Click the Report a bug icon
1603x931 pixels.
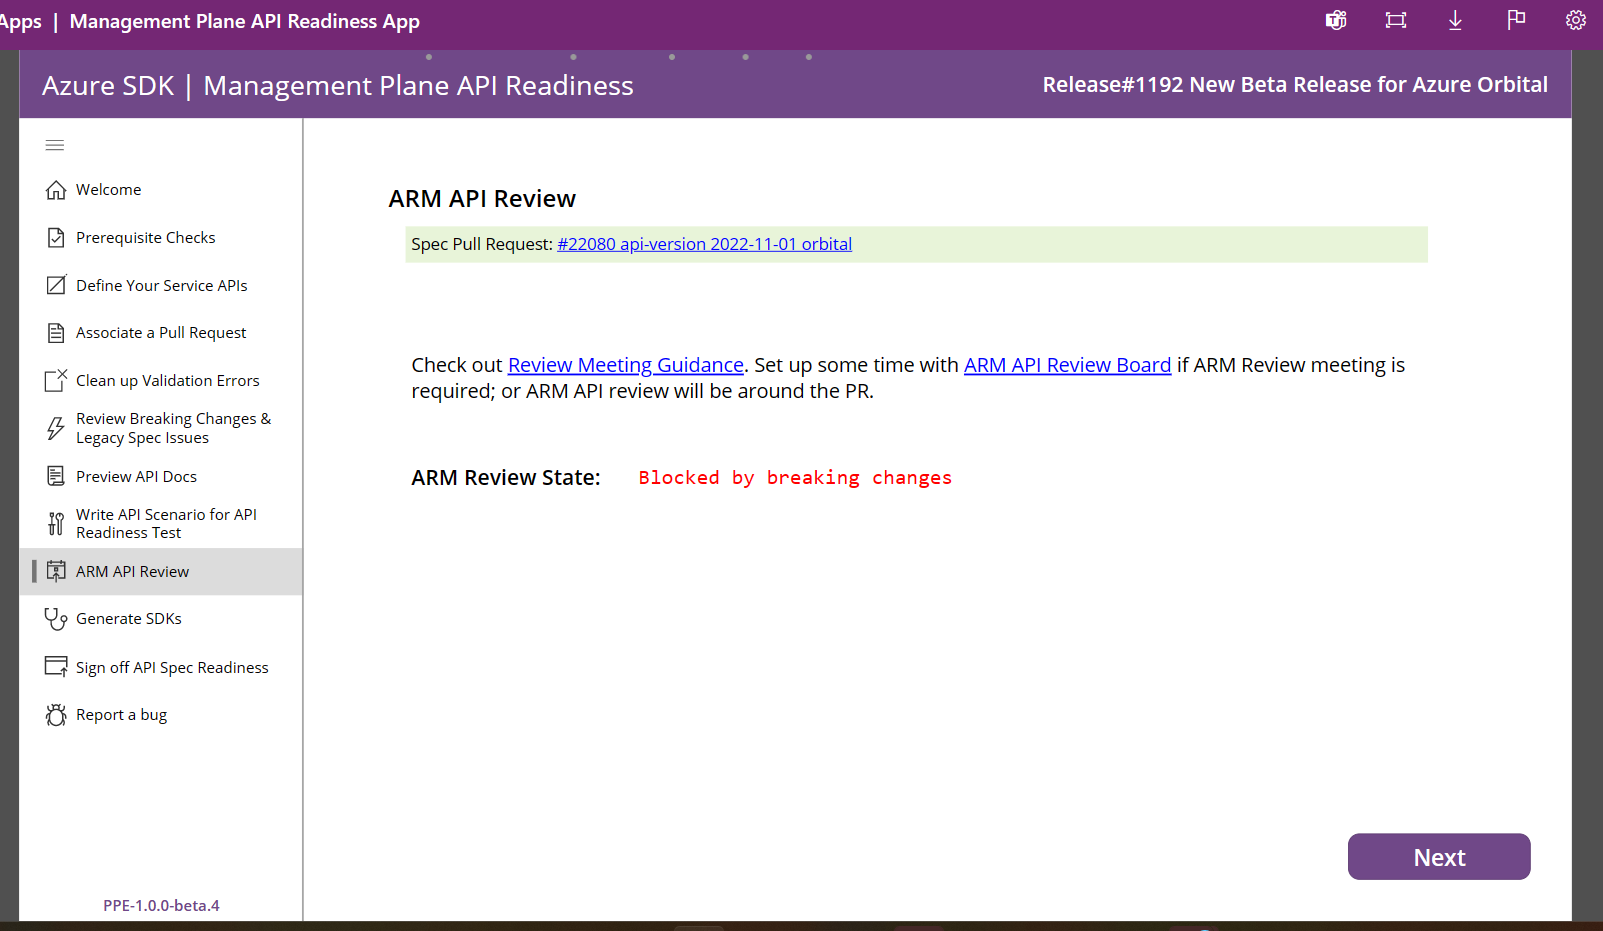[56, 715]
